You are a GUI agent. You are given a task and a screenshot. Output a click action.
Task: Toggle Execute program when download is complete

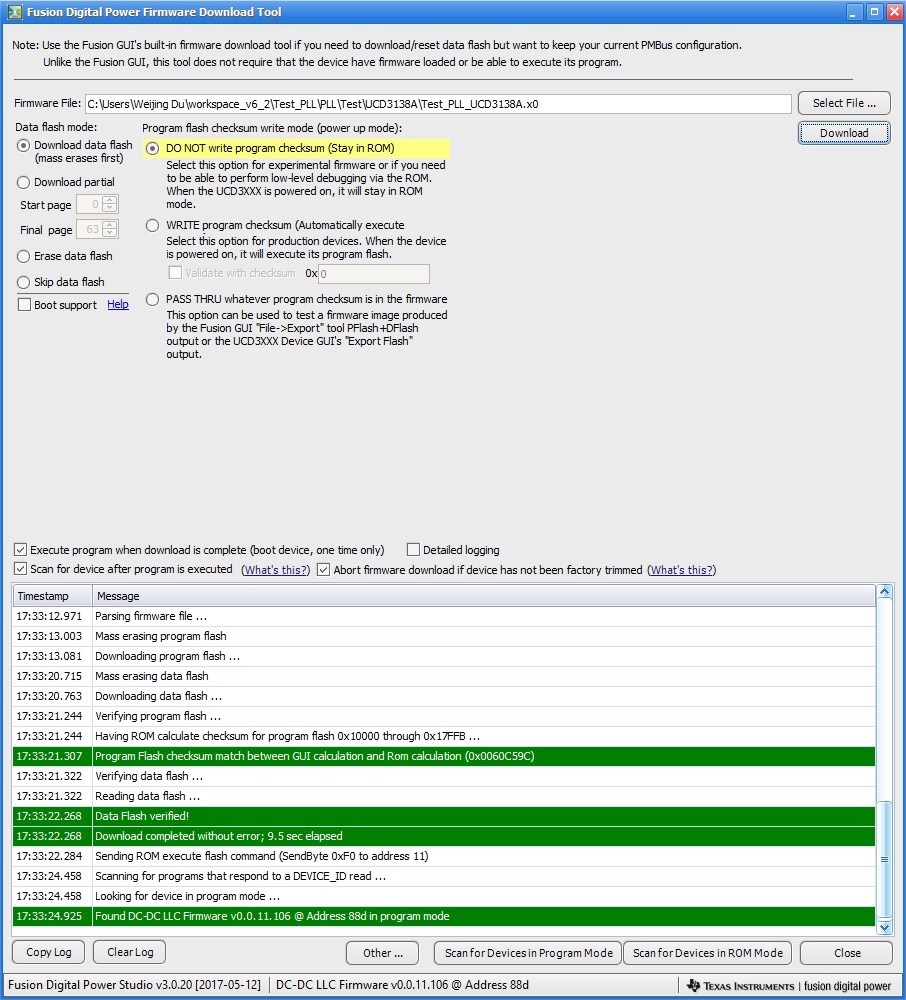coord(20,550)
